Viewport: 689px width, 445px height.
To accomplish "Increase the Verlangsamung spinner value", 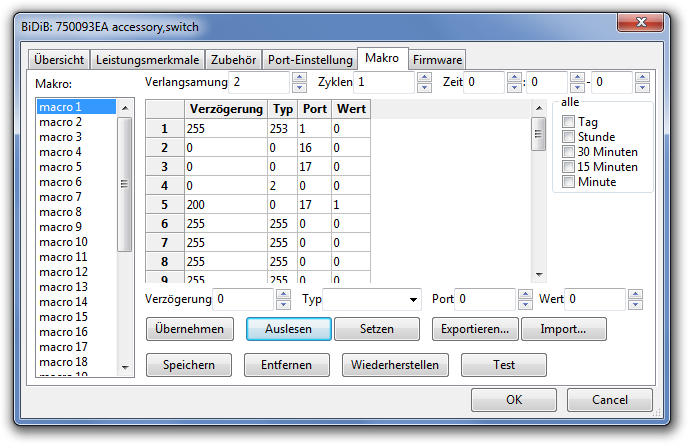I will 299,77.
